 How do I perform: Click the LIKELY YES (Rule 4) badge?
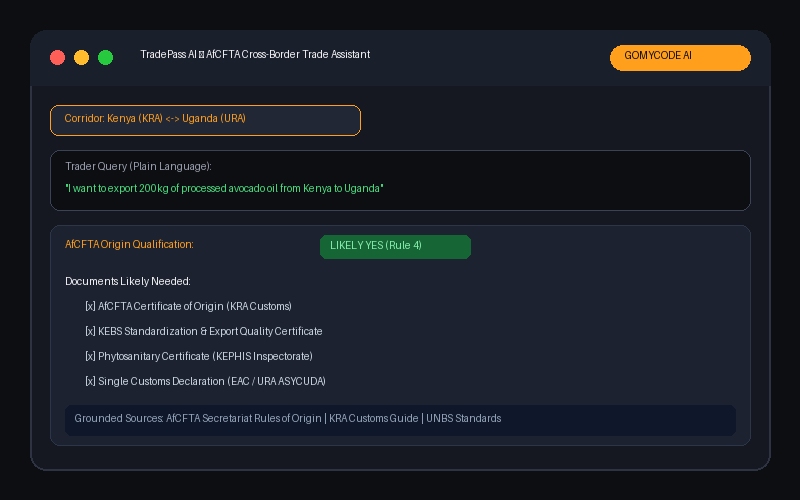point(395,246)
